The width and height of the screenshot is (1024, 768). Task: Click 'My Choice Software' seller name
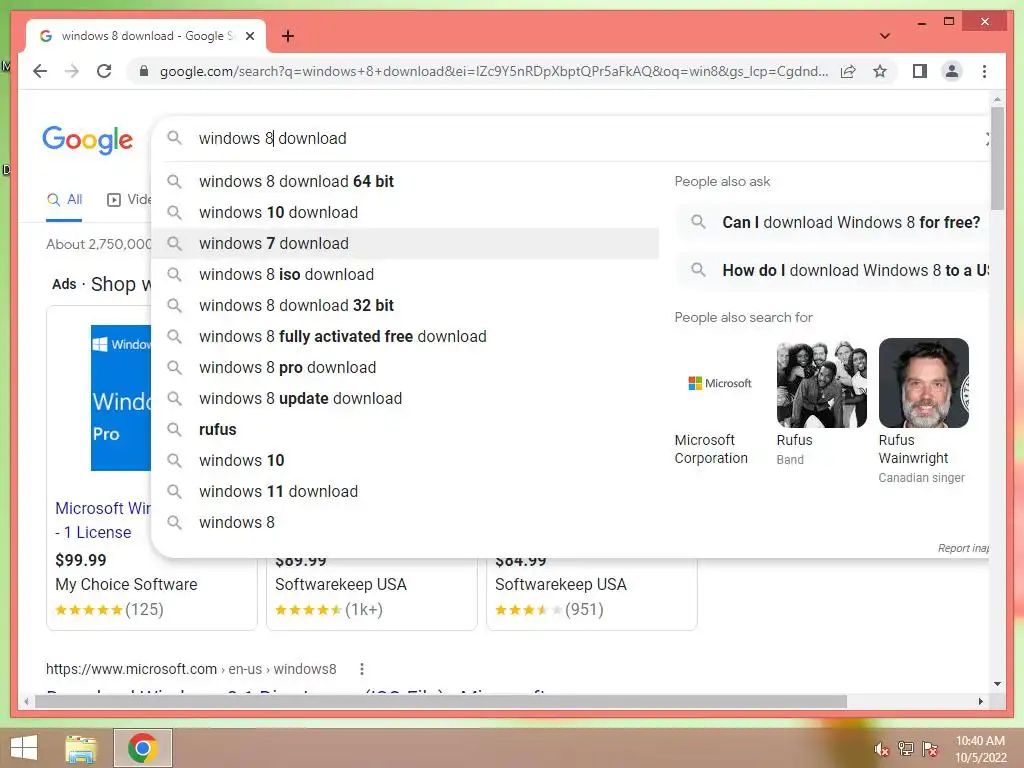pos(126,584)
